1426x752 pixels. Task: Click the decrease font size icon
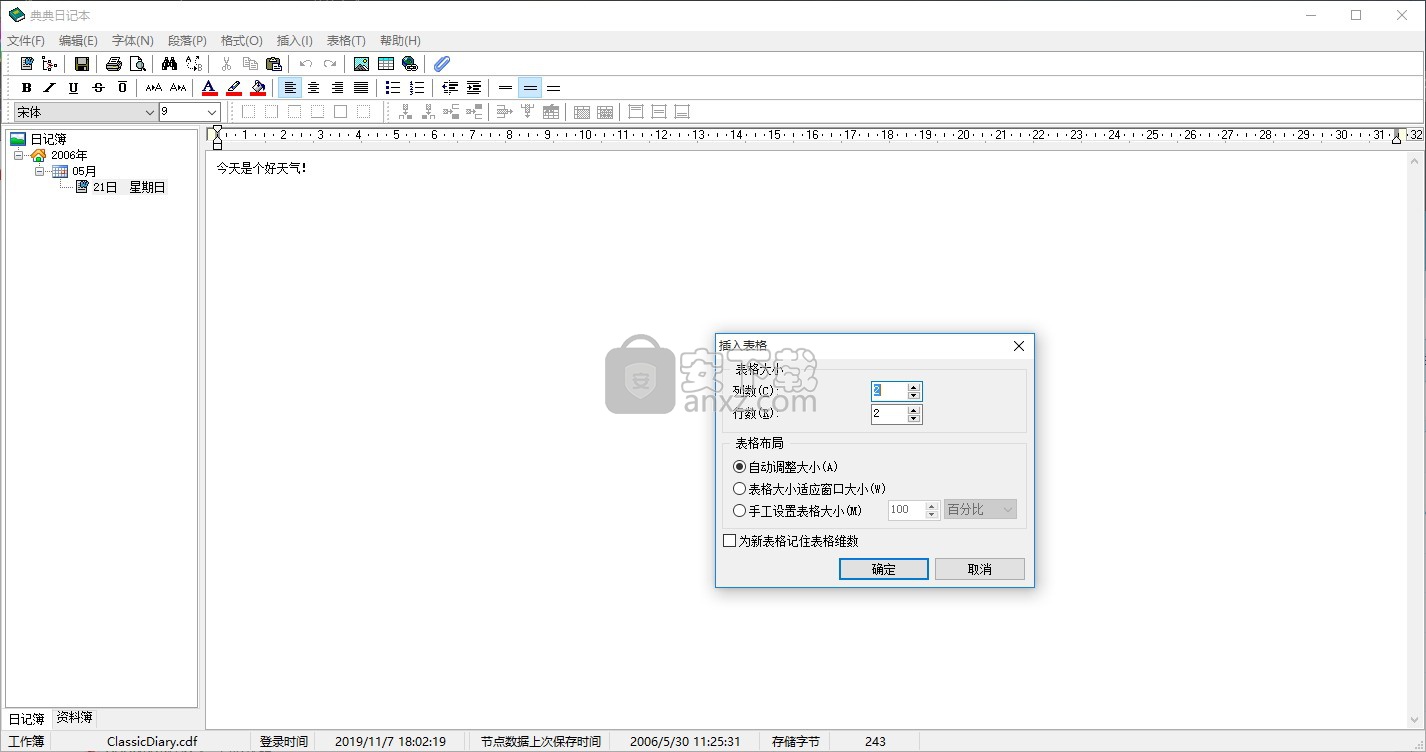point(178,88)
